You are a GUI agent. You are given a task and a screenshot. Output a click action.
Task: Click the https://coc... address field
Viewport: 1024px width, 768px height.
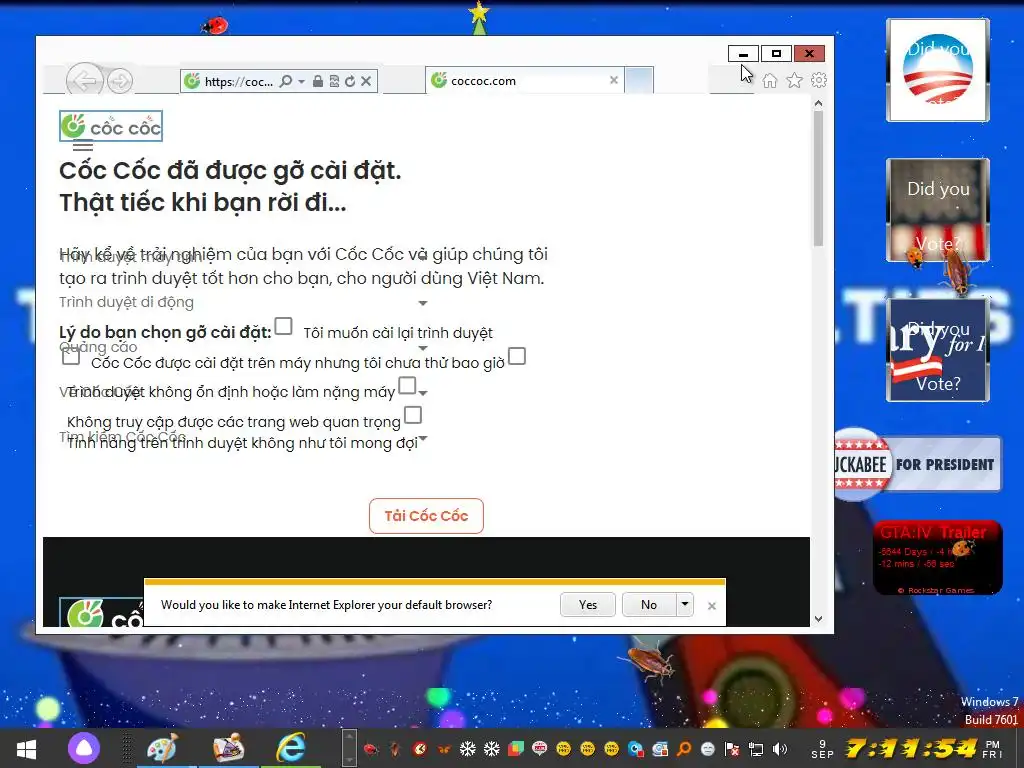pyautogui.click(x=238, y=82)
